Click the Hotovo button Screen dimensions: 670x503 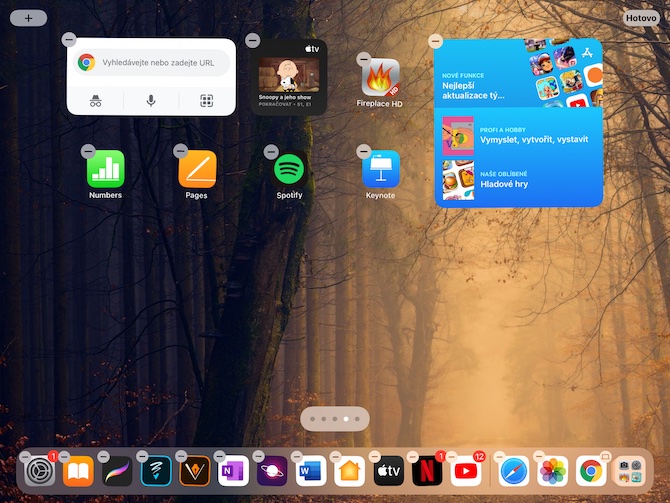pos(641,18)
